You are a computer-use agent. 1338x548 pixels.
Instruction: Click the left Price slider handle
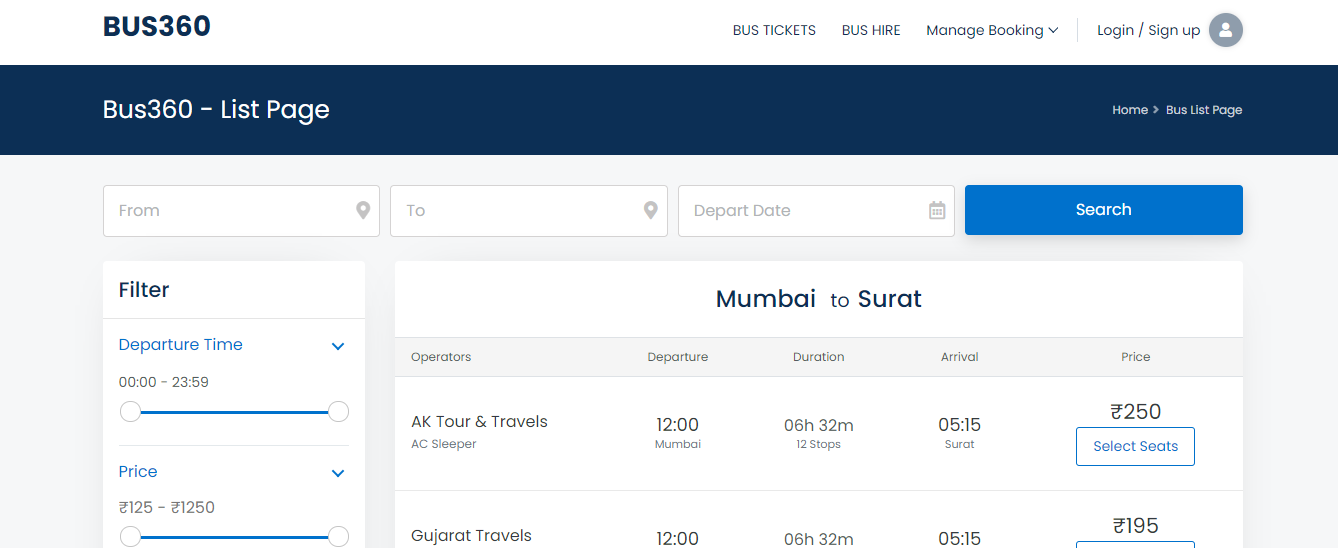(x=130, y=537)
